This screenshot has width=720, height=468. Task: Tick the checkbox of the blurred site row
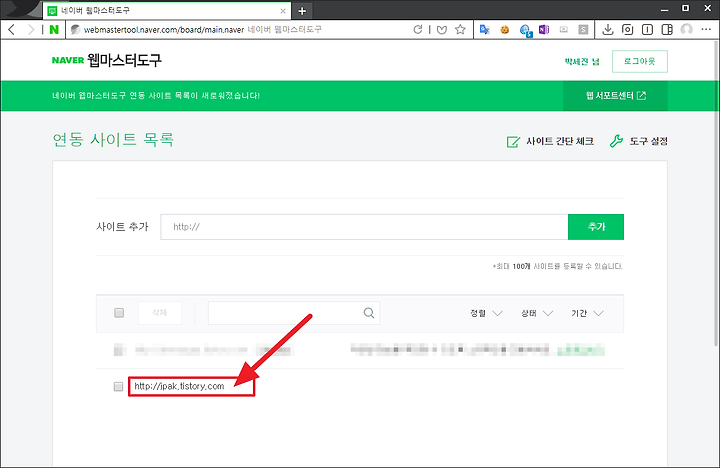(x=119, y=350)
